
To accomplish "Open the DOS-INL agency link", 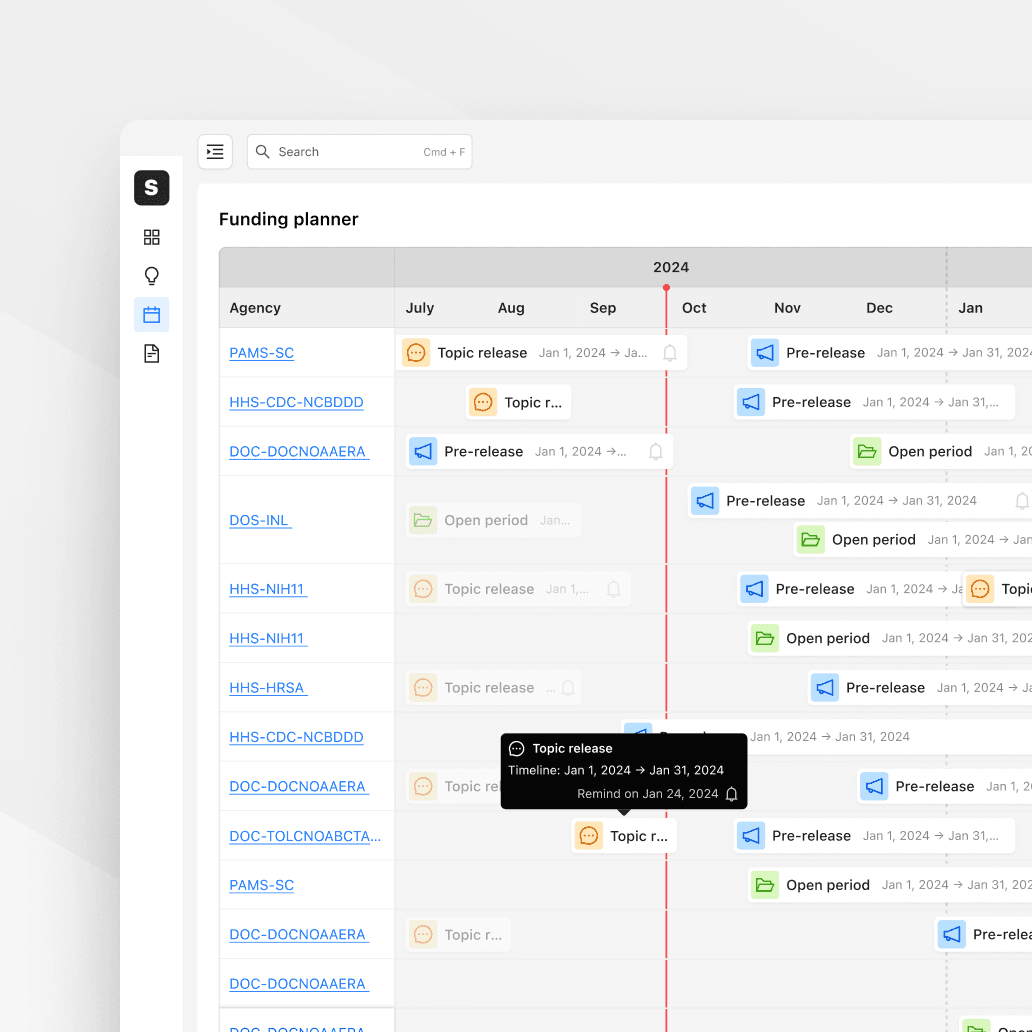I will 260,519.
